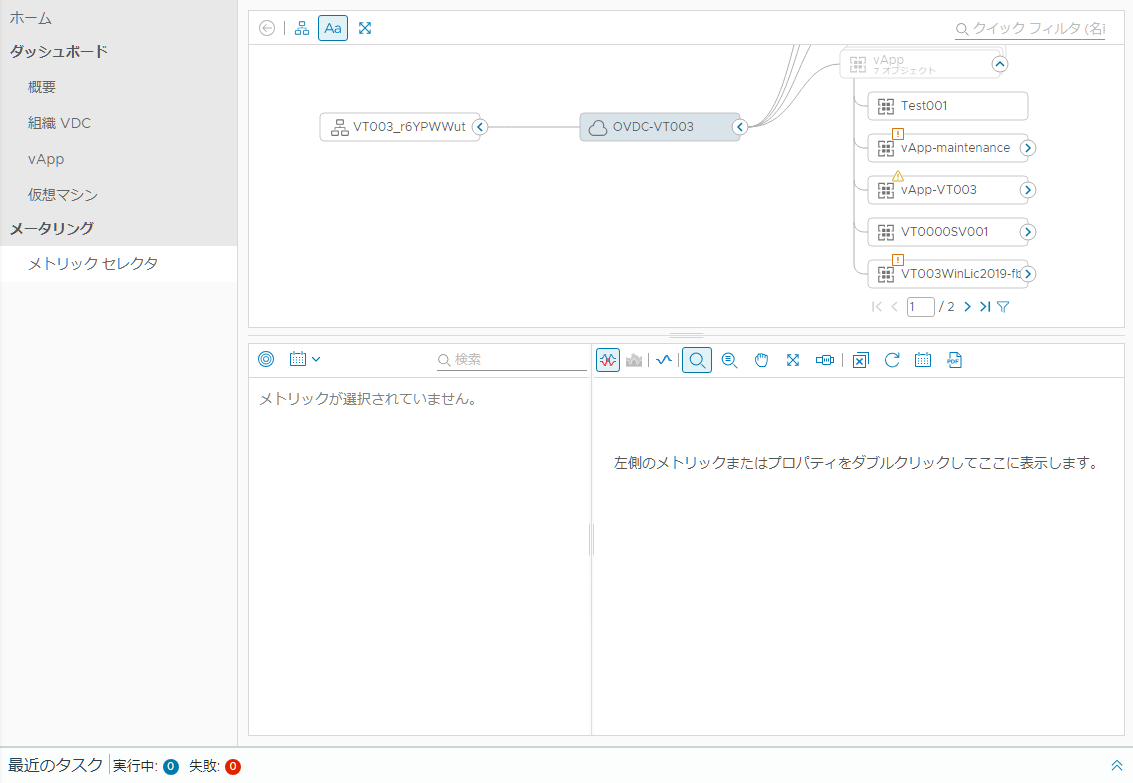Expand the VT003WinLic2019 node
1133x783 pixels.
[1028, 274]
